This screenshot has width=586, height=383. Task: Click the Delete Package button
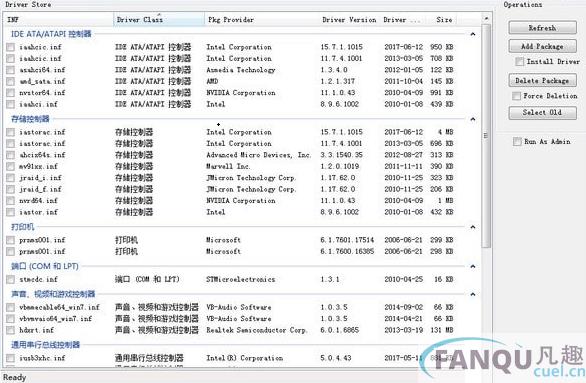[x=542, y=81]
